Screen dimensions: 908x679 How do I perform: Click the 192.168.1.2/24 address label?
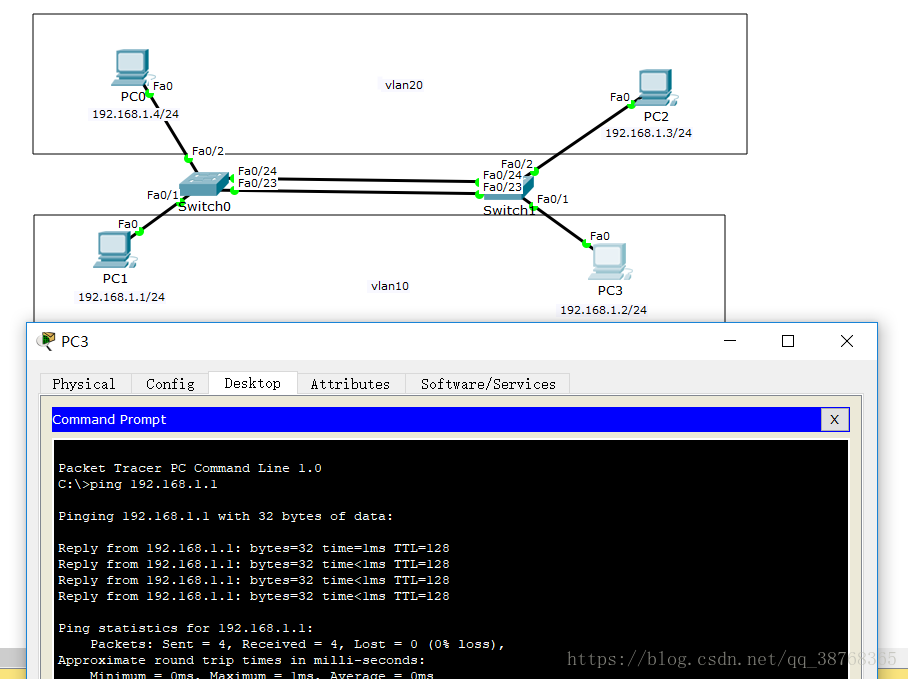click(x=603, y=310)
